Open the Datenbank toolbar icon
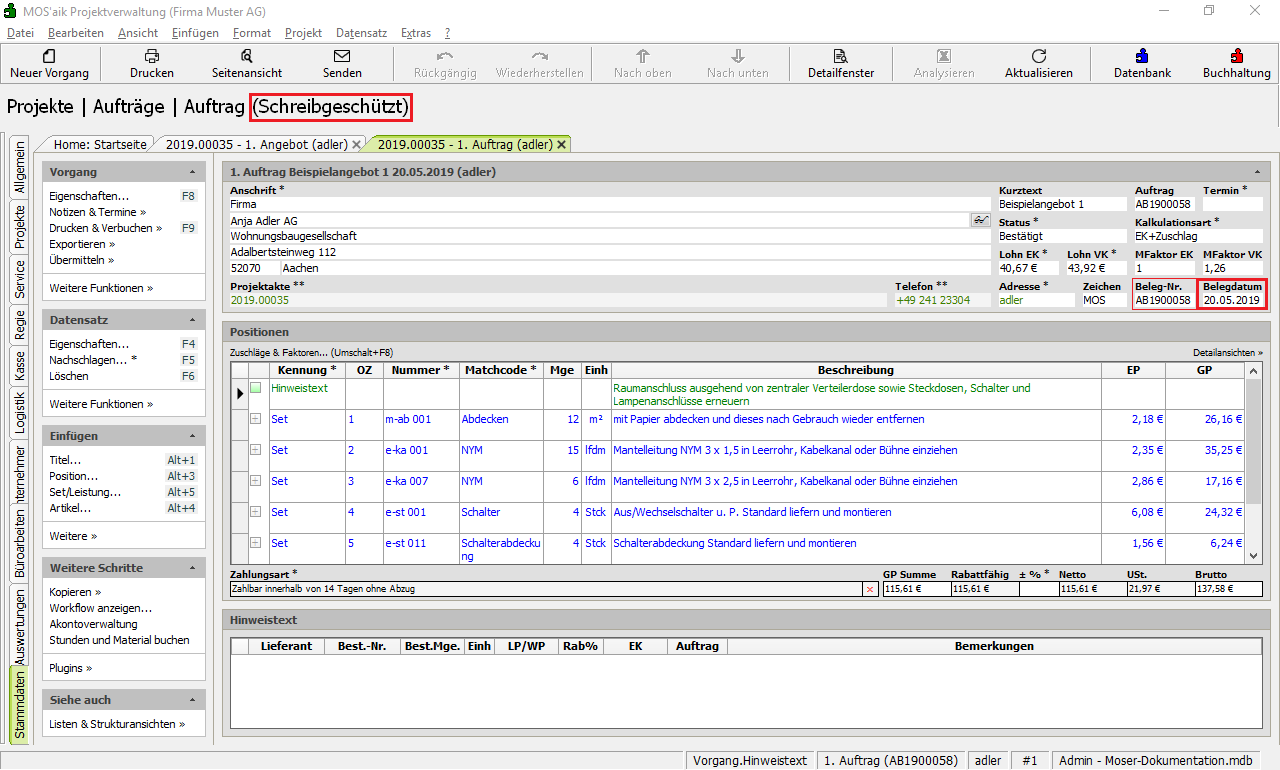Image resolution: width=1280 pixels, height=770 pixels. (1142, 56)
